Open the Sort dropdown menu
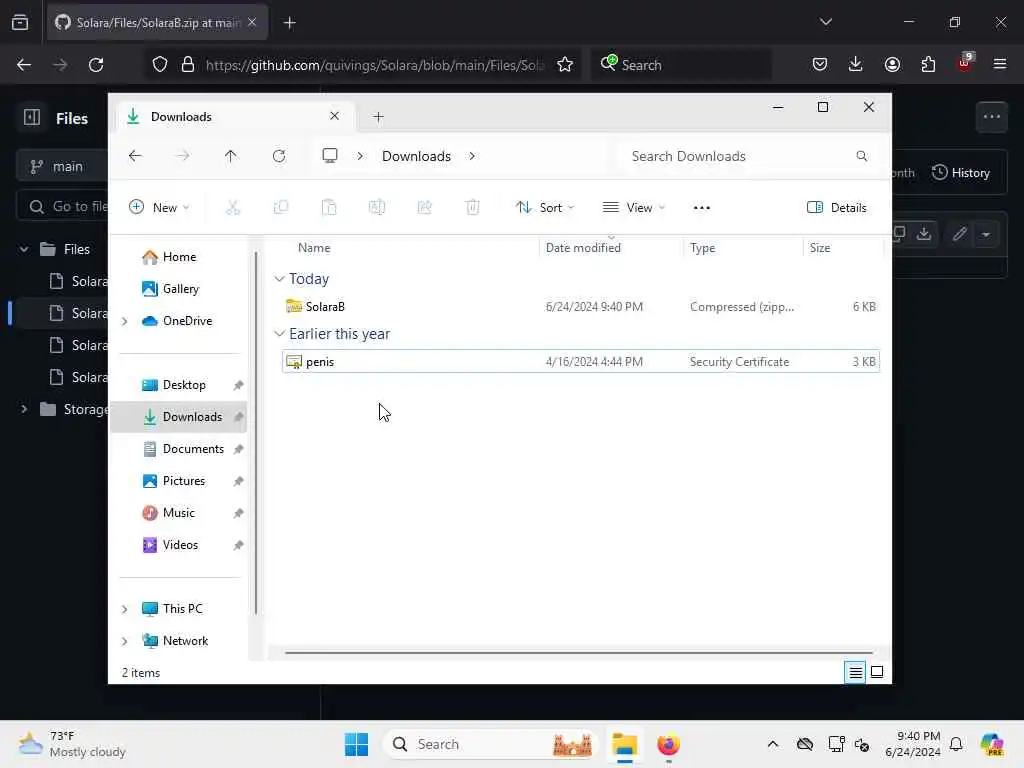 [x=545, y=208]
